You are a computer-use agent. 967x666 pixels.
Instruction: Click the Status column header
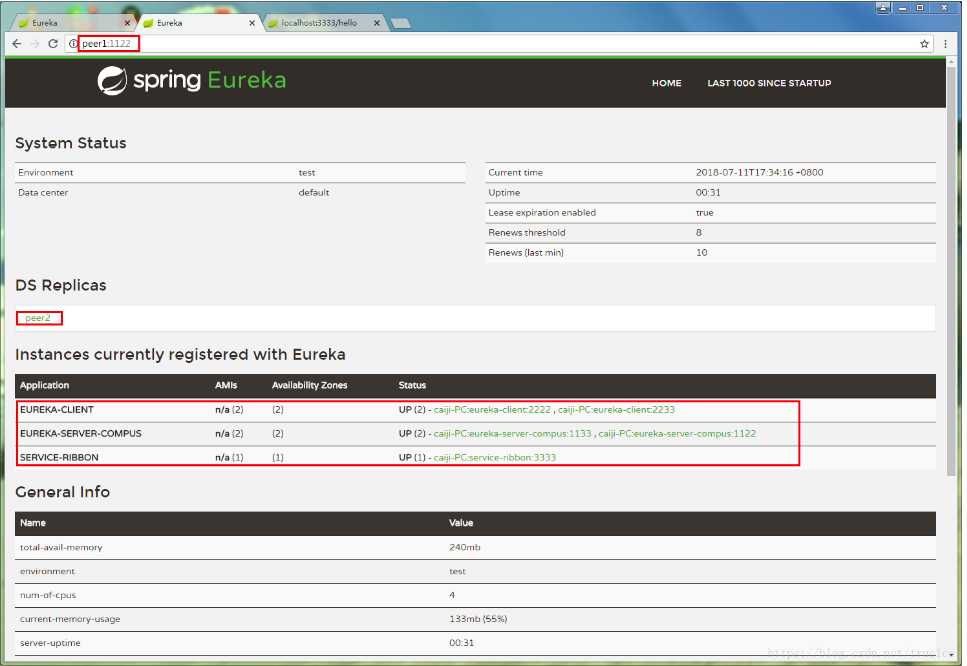coord(412,385)
